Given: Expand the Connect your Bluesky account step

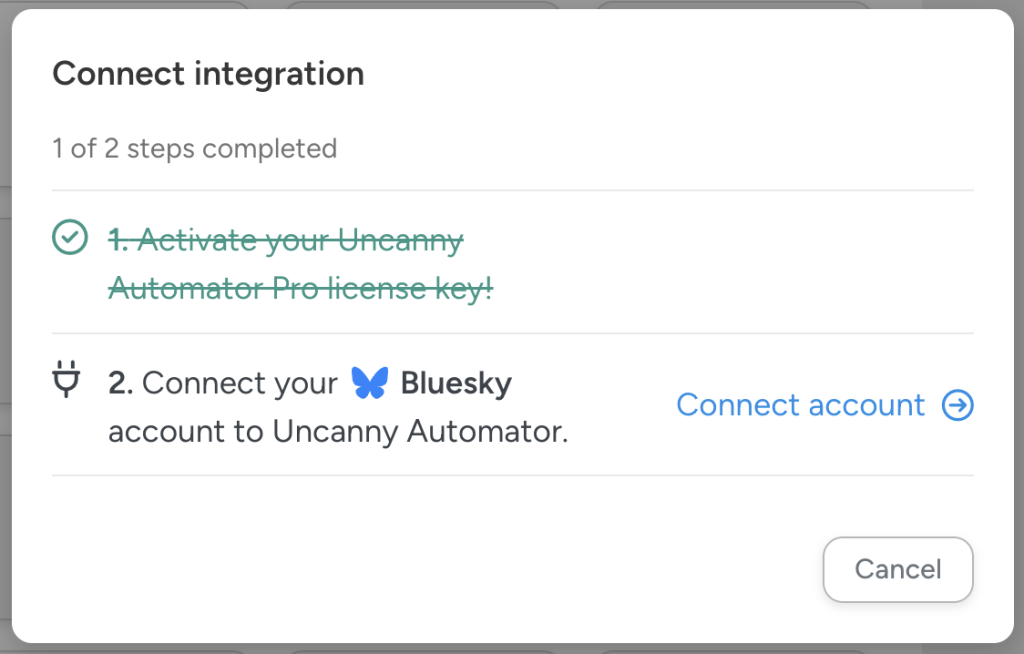Looking at the screenshot, I should pyautogui.click(x=337, y=405).
